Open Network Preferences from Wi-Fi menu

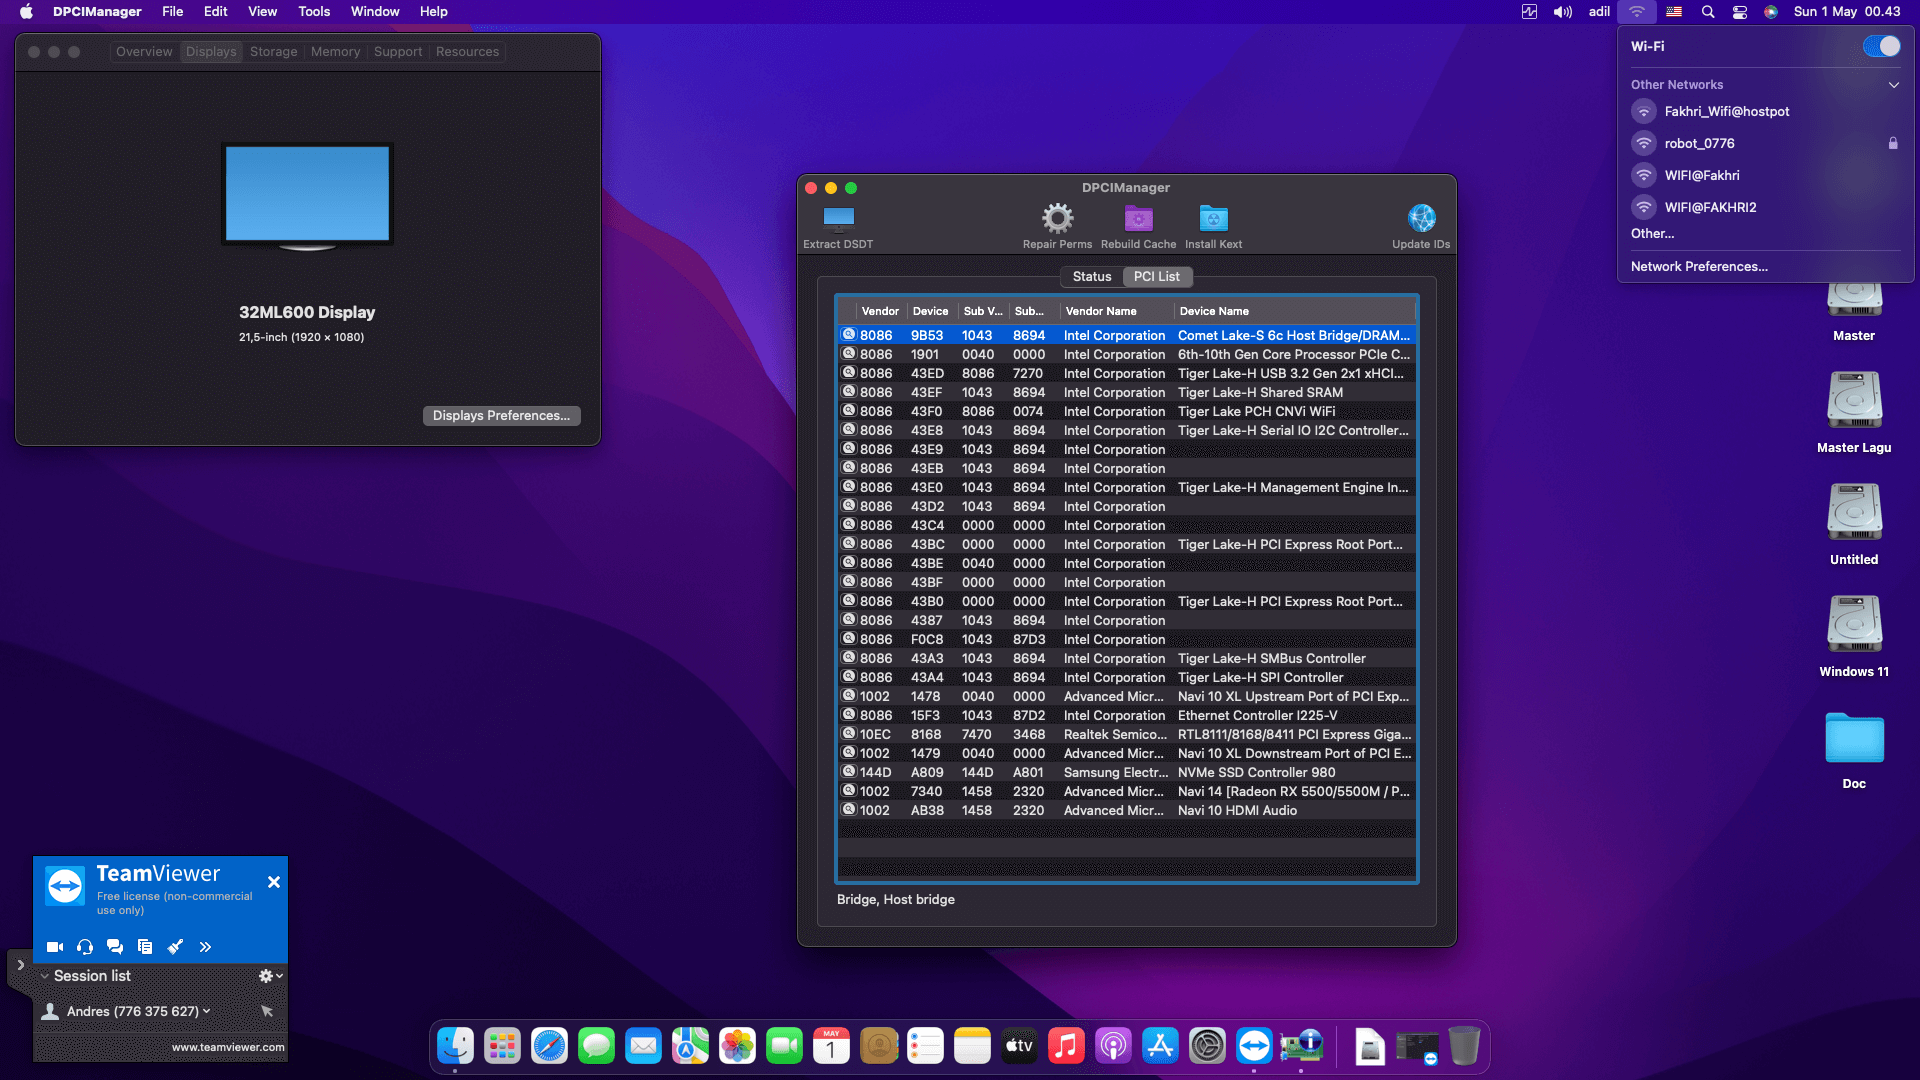point(1699,267)
